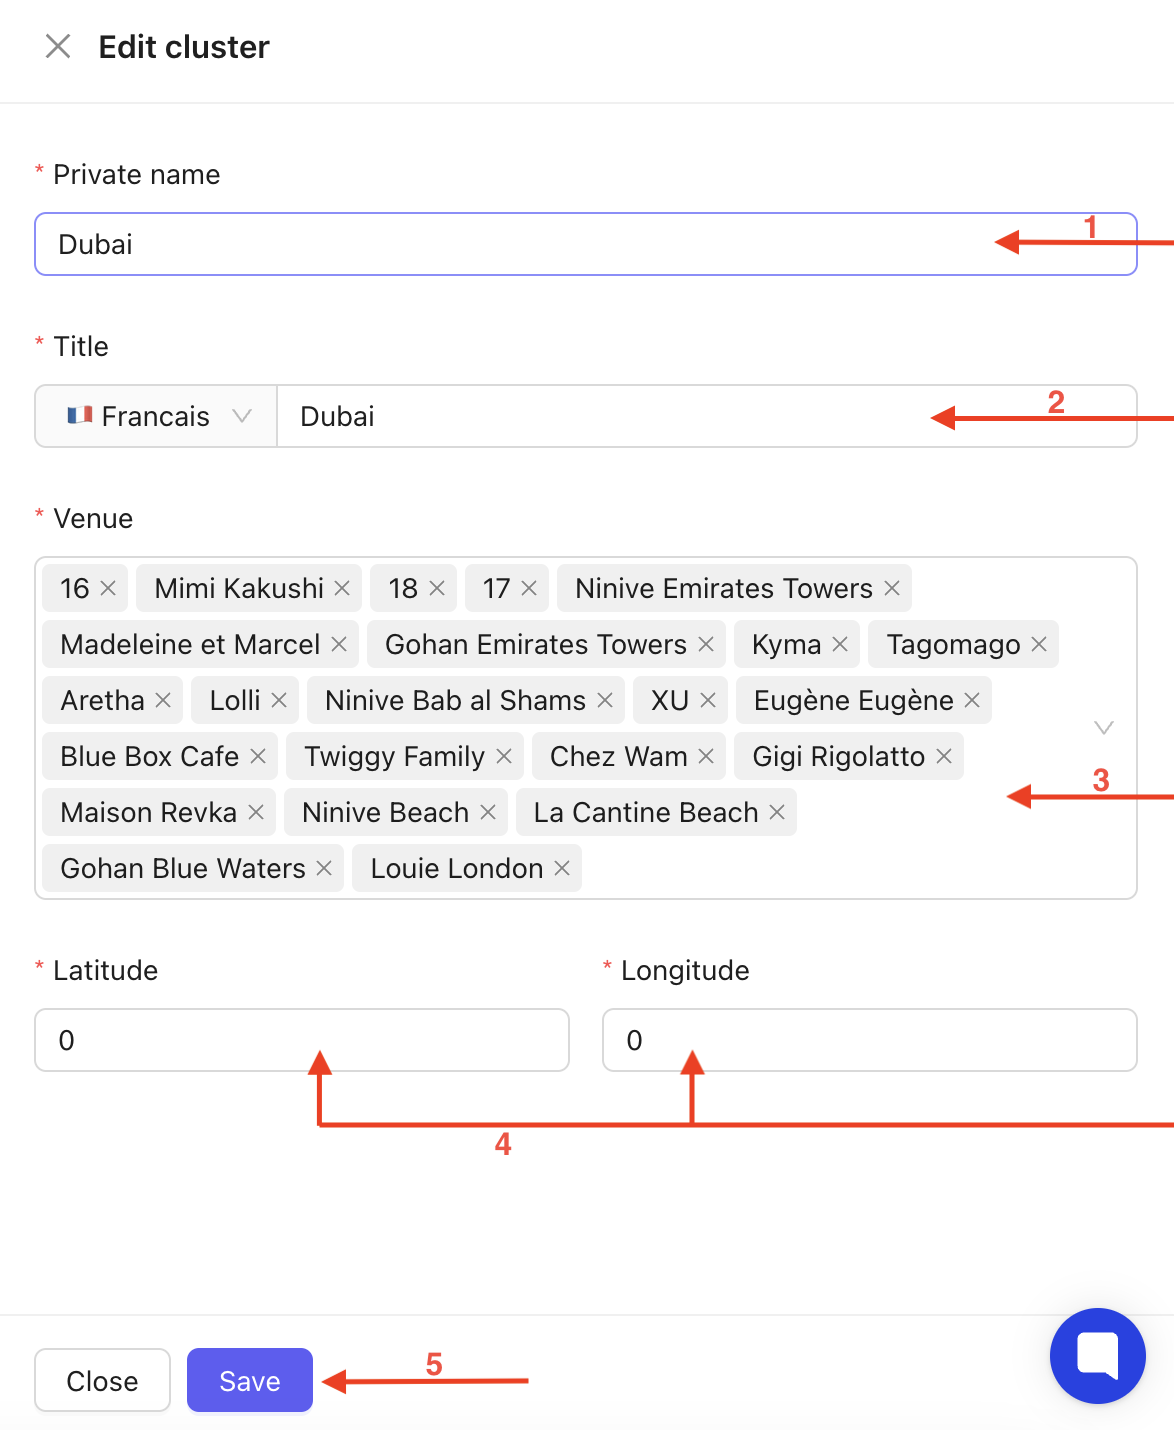
Task: Remove Madeleine et Marcel from venues
Action: pyautogui.click(x=339, y=644)
